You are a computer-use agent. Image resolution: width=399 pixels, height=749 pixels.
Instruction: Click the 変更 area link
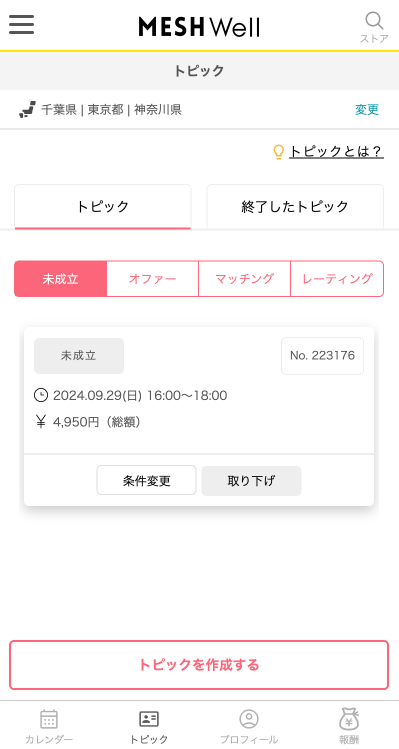[x=367, y=110]
